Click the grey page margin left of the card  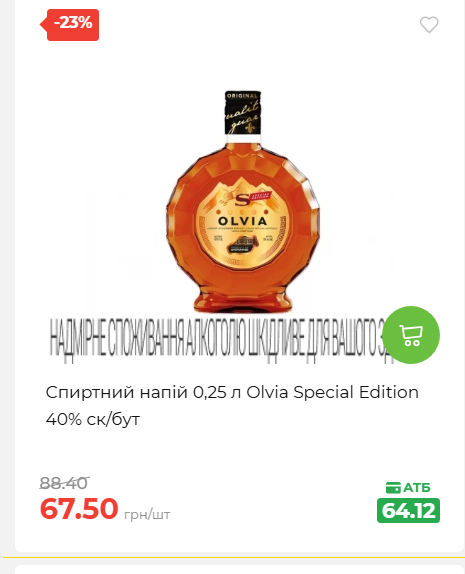click(x=7, y=275)
